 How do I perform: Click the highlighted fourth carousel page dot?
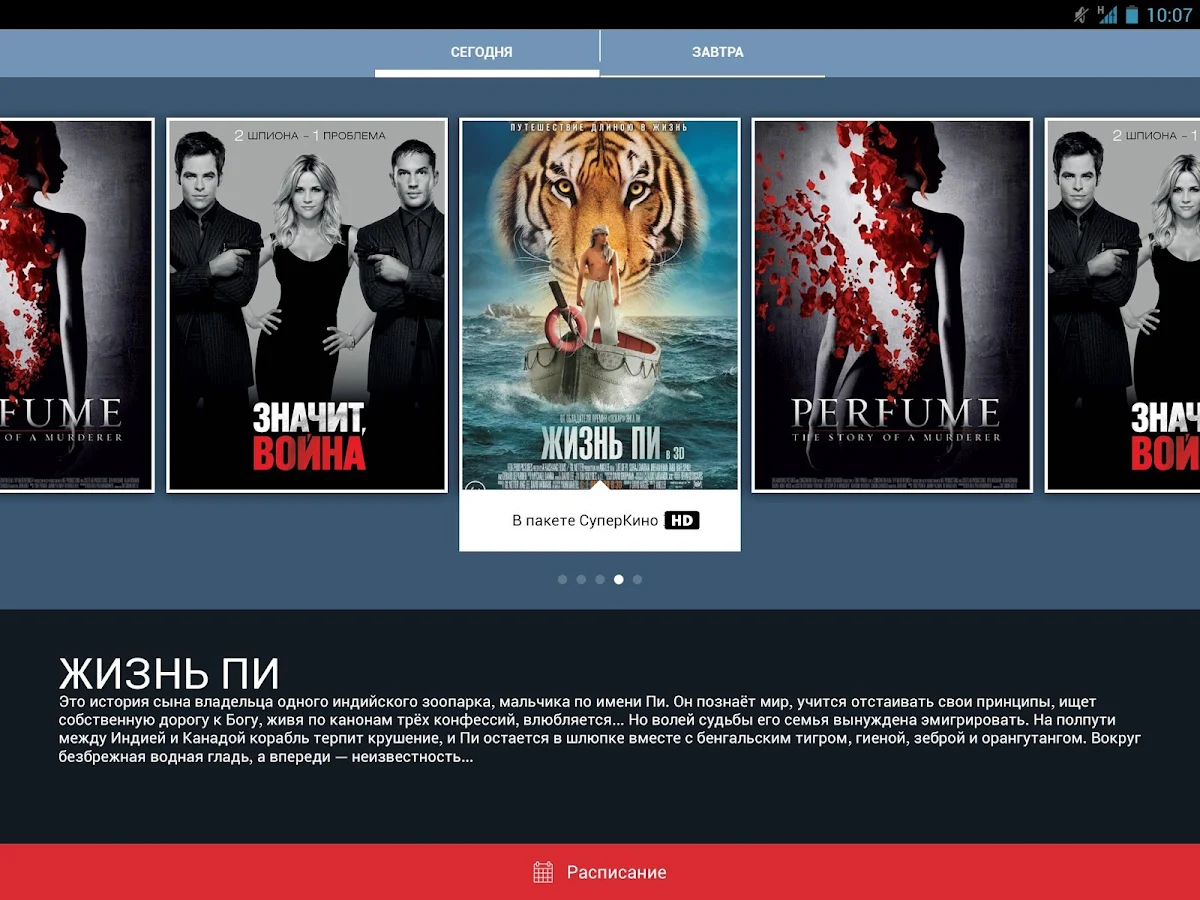(x=619, y=579)
